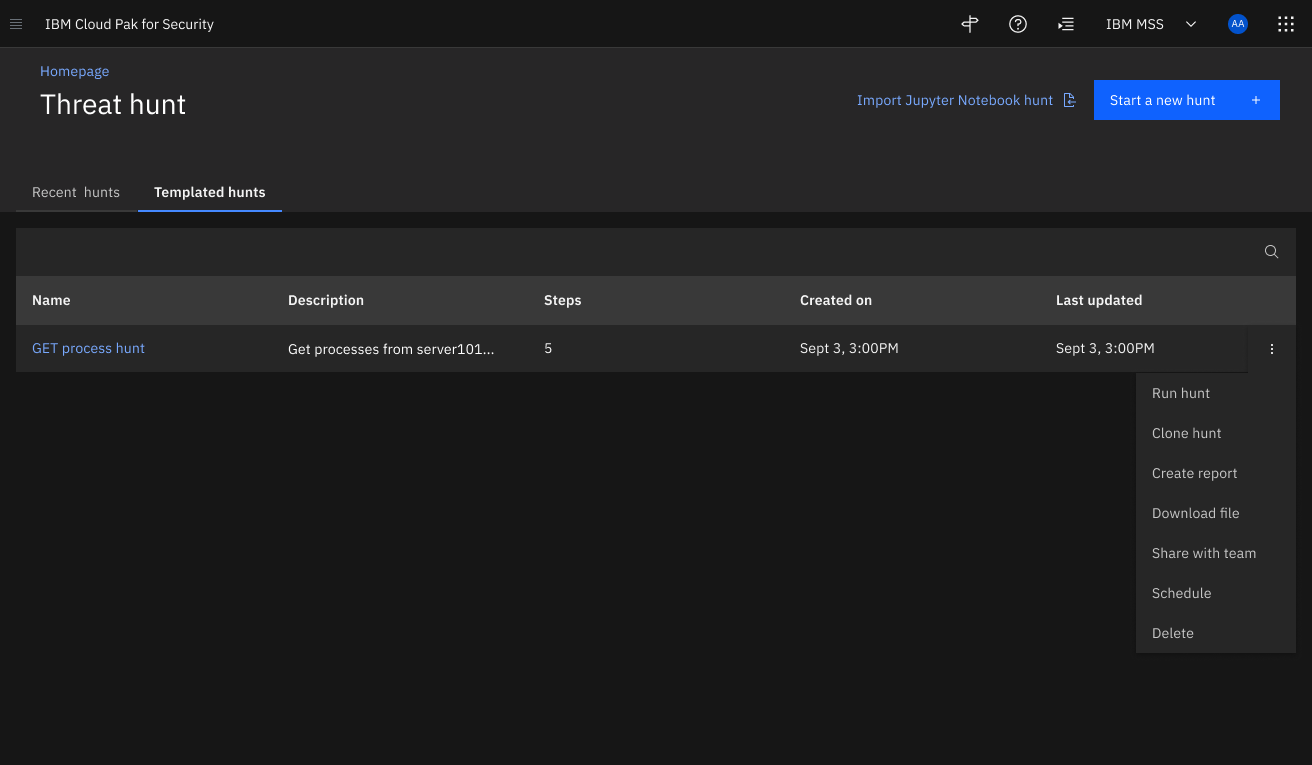
Task: Switch to the Recent hunts tab
Action: 76,192
